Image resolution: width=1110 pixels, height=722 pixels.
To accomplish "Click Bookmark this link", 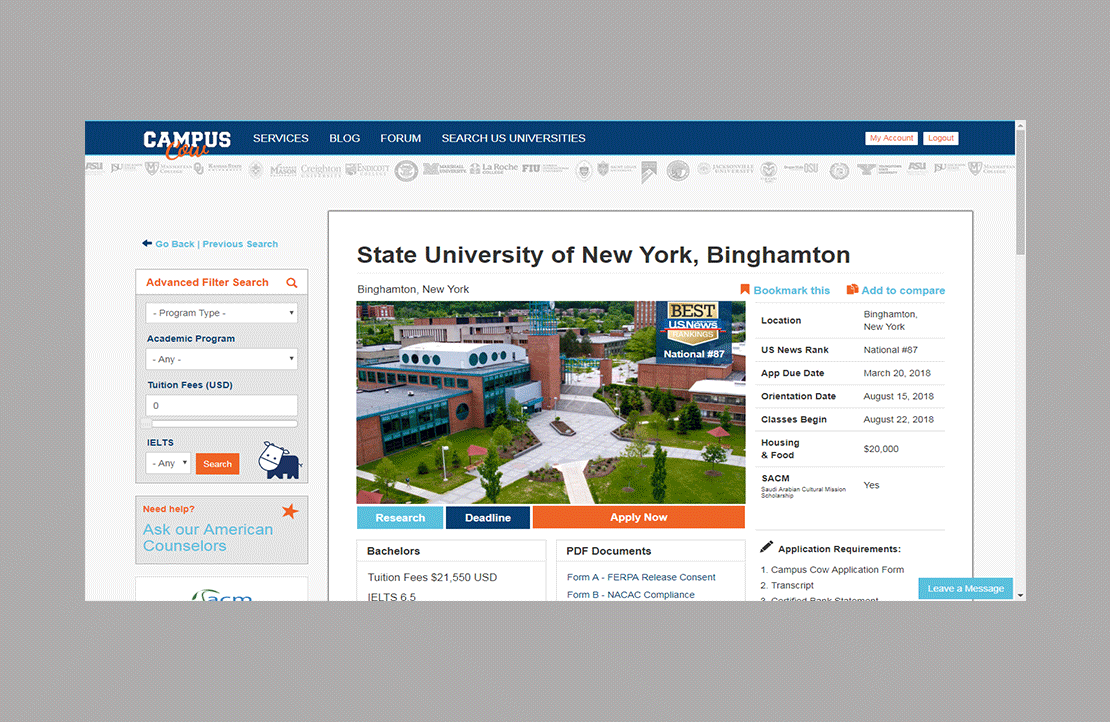I will point(791,290).
